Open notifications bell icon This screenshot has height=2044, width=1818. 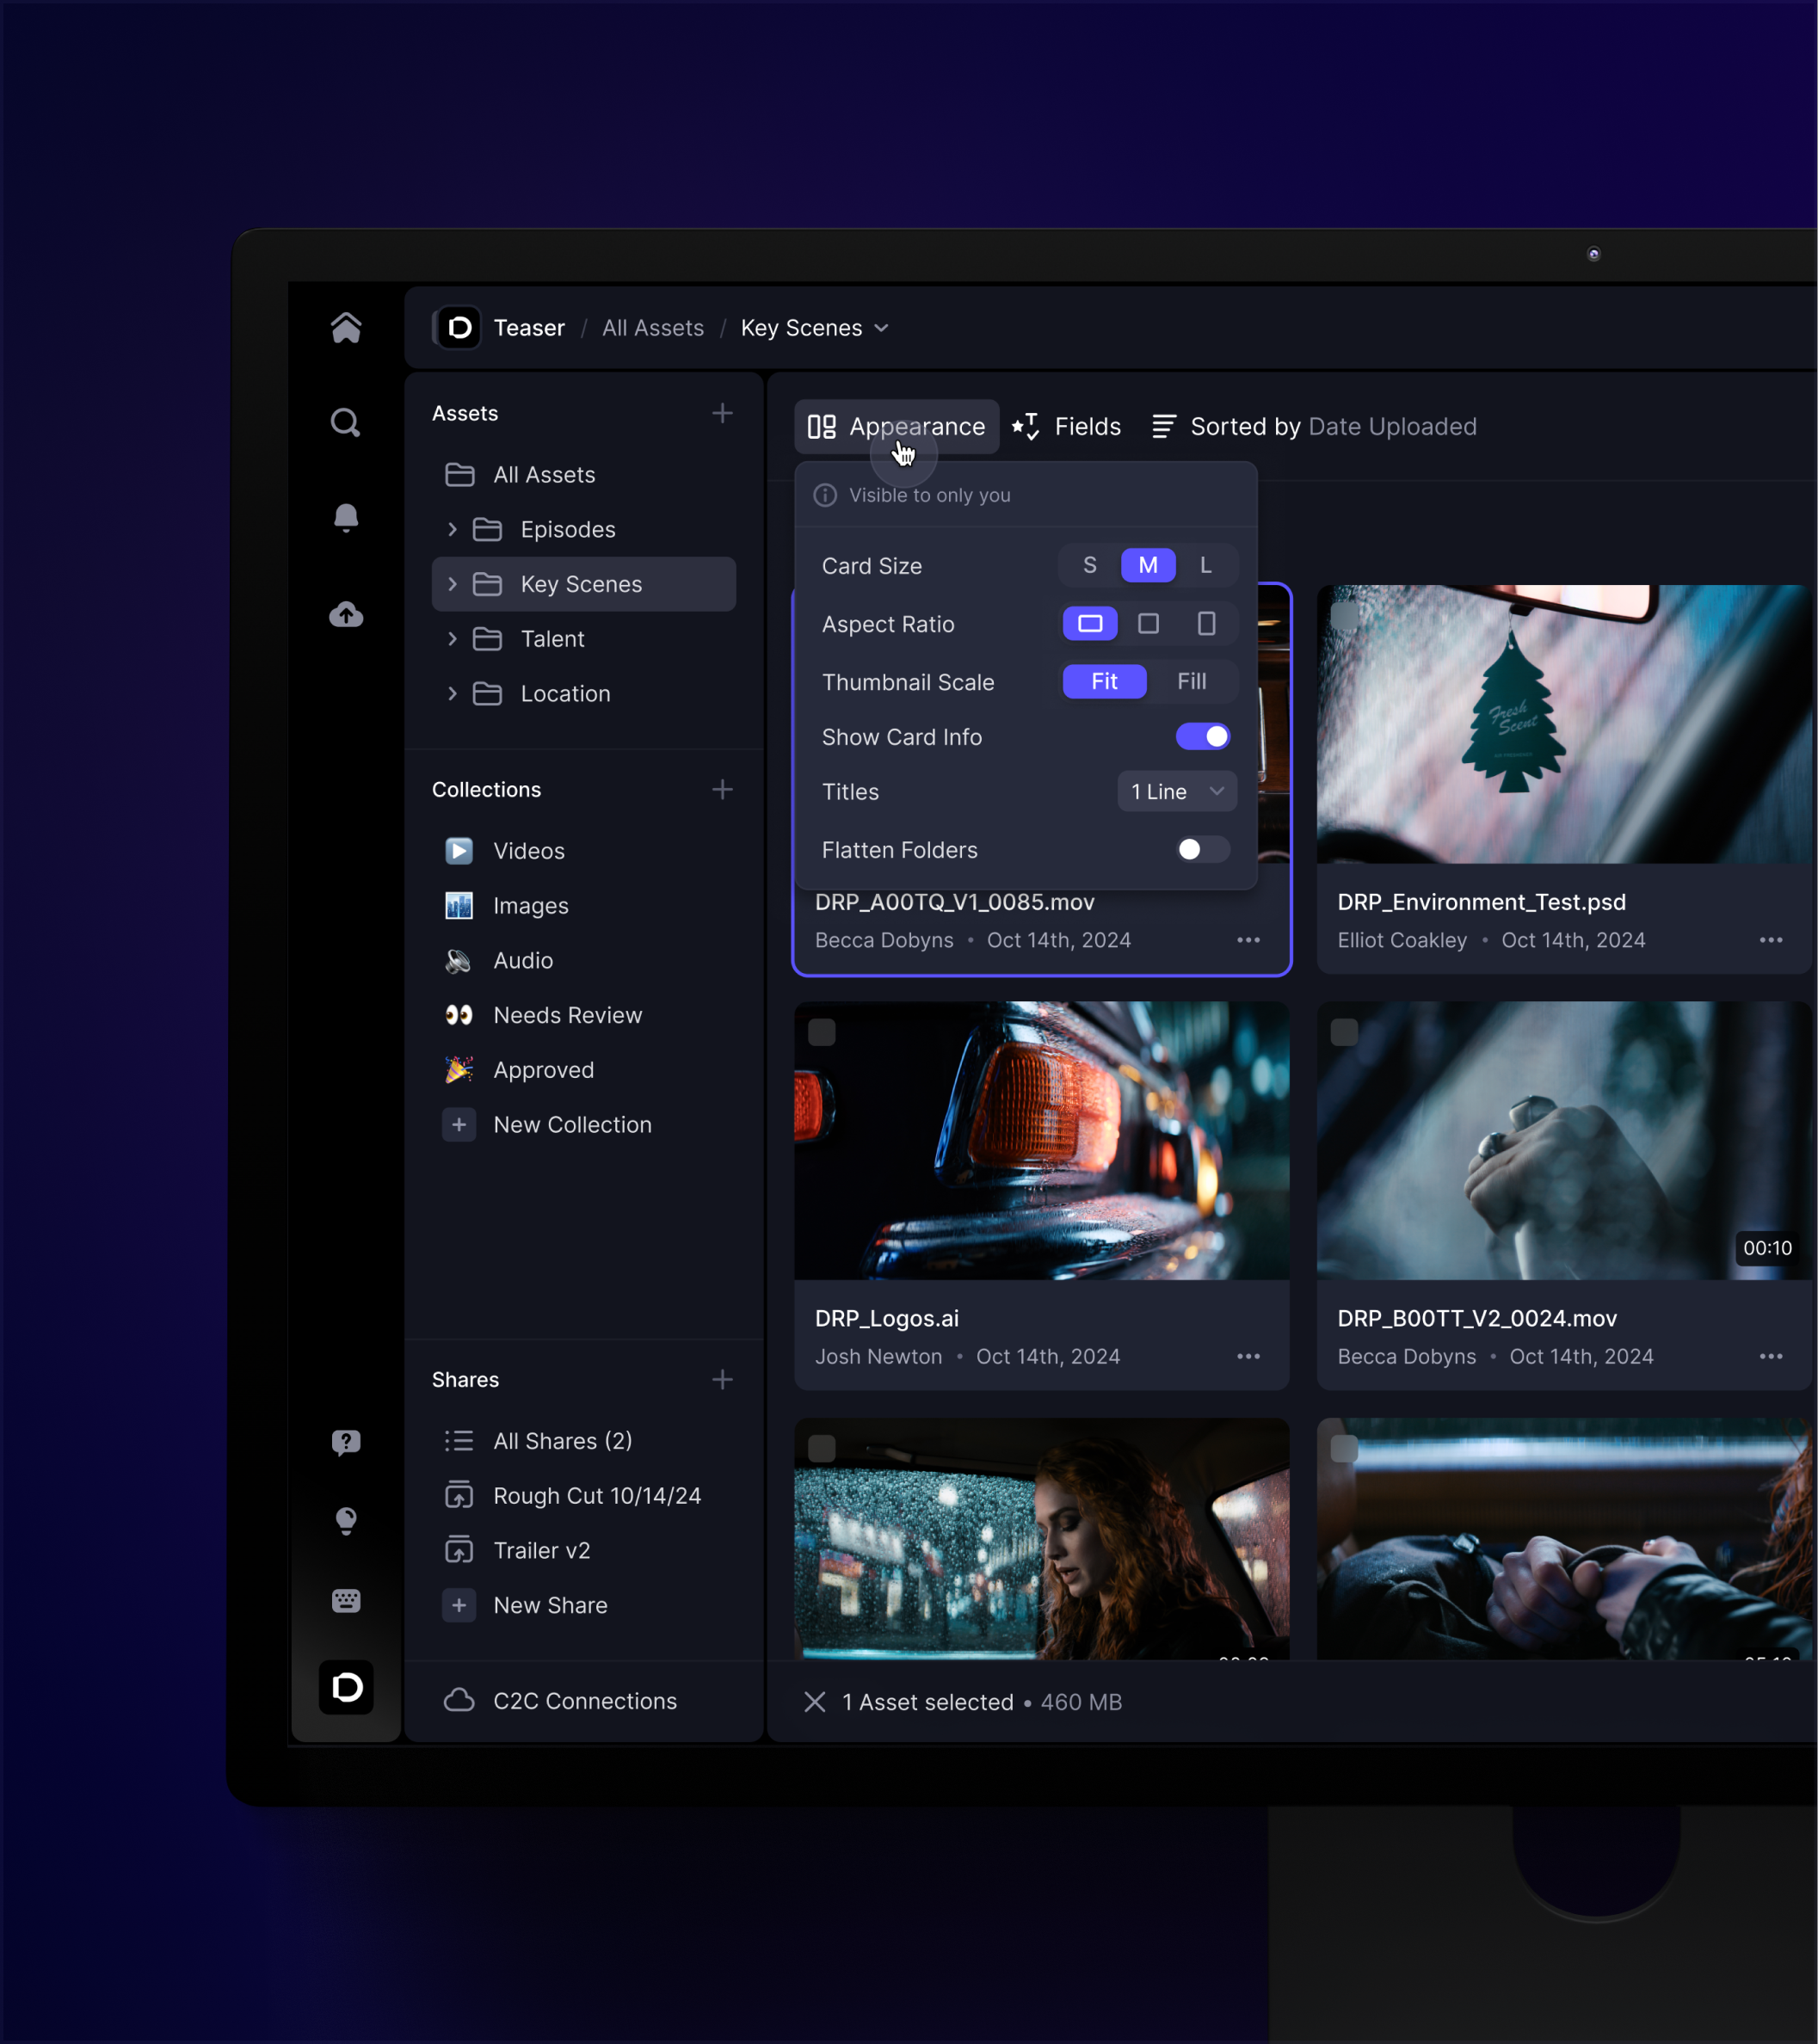click(x=346, y=517)
